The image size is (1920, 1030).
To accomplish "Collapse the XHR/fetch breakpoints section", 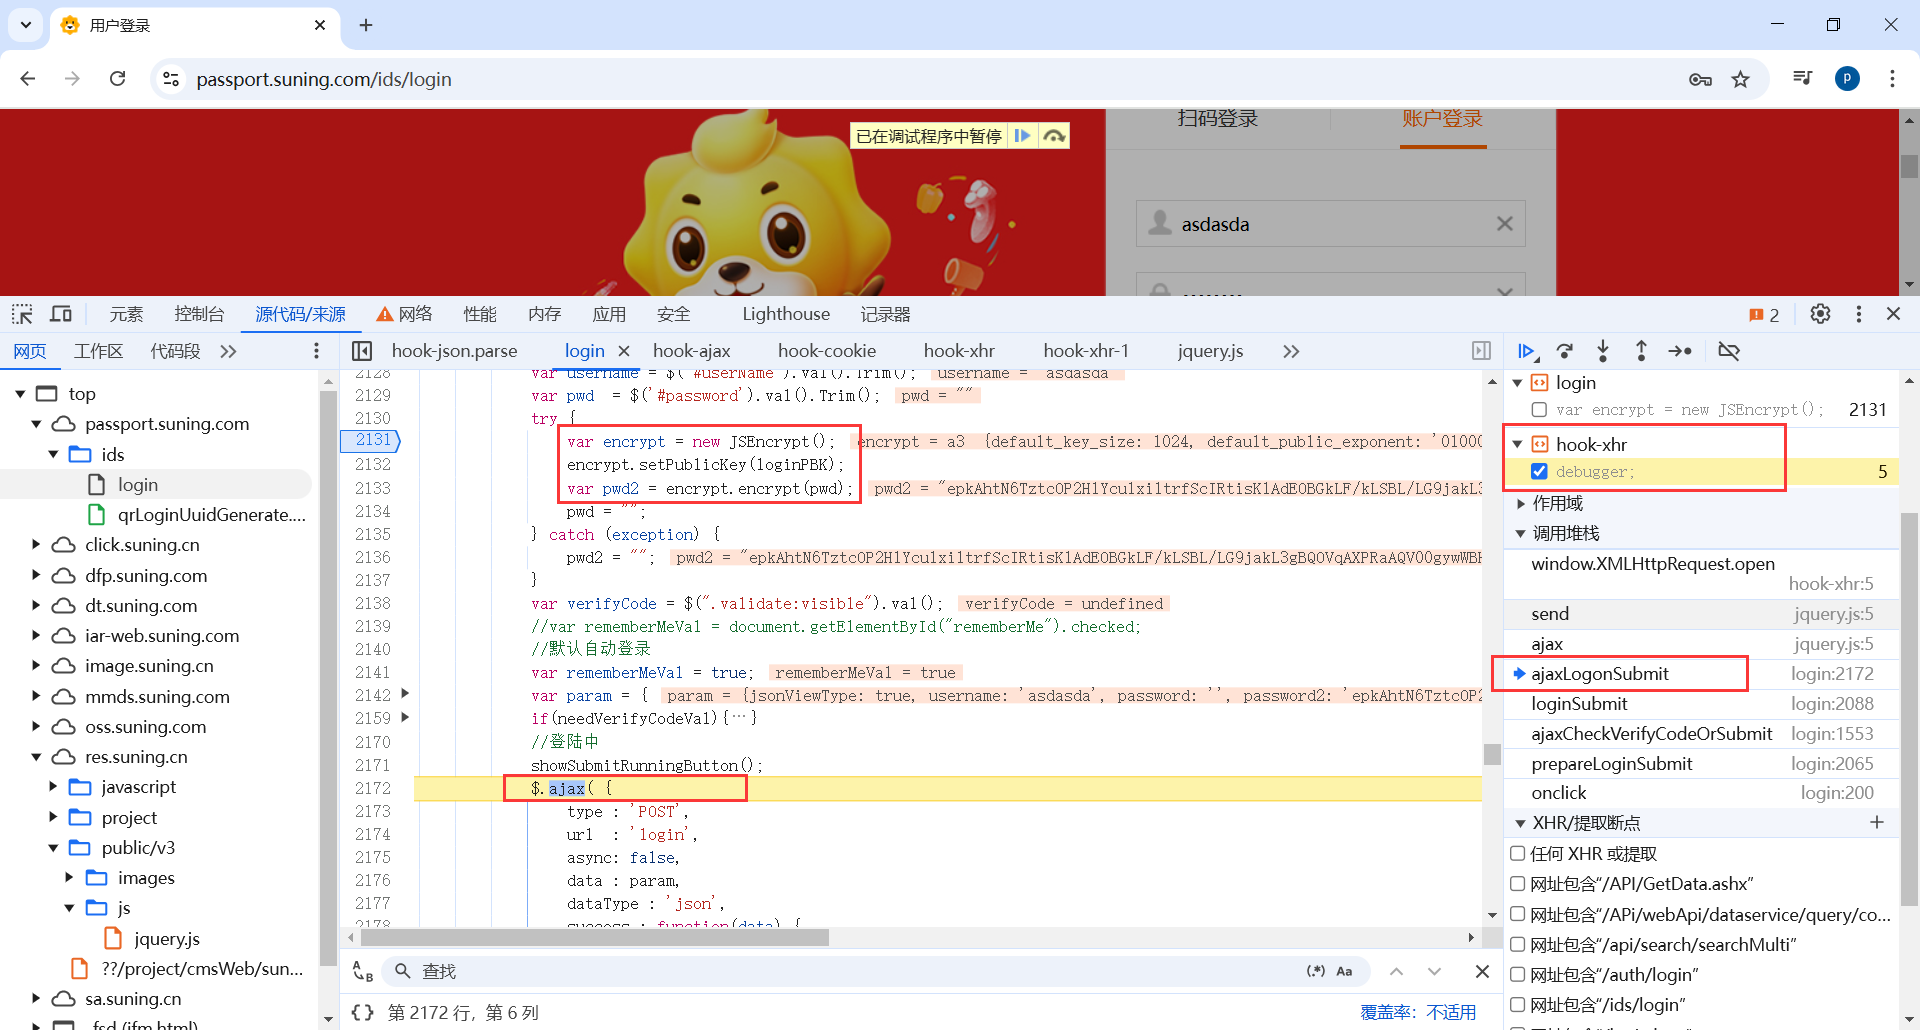I will click(x=1520, y=823).
